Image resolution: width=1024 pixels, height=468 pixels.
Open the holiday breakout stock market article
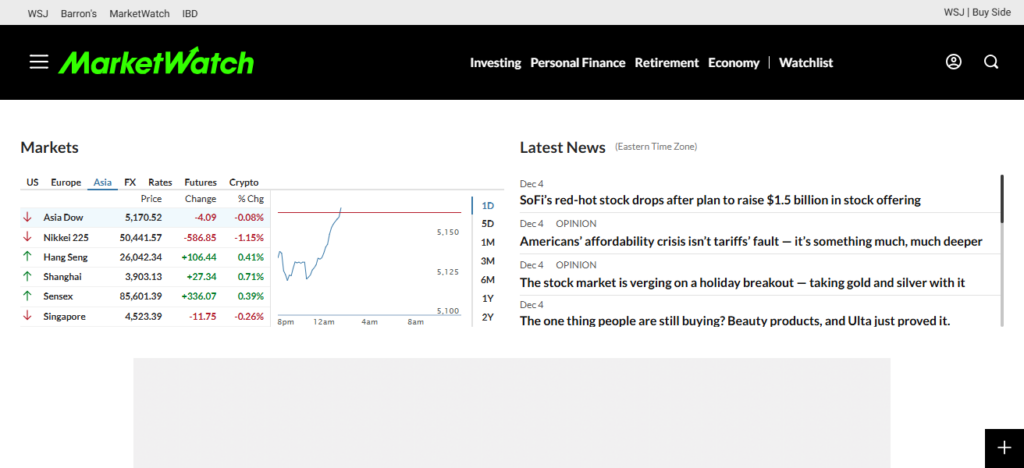click(x=743, y=283)
